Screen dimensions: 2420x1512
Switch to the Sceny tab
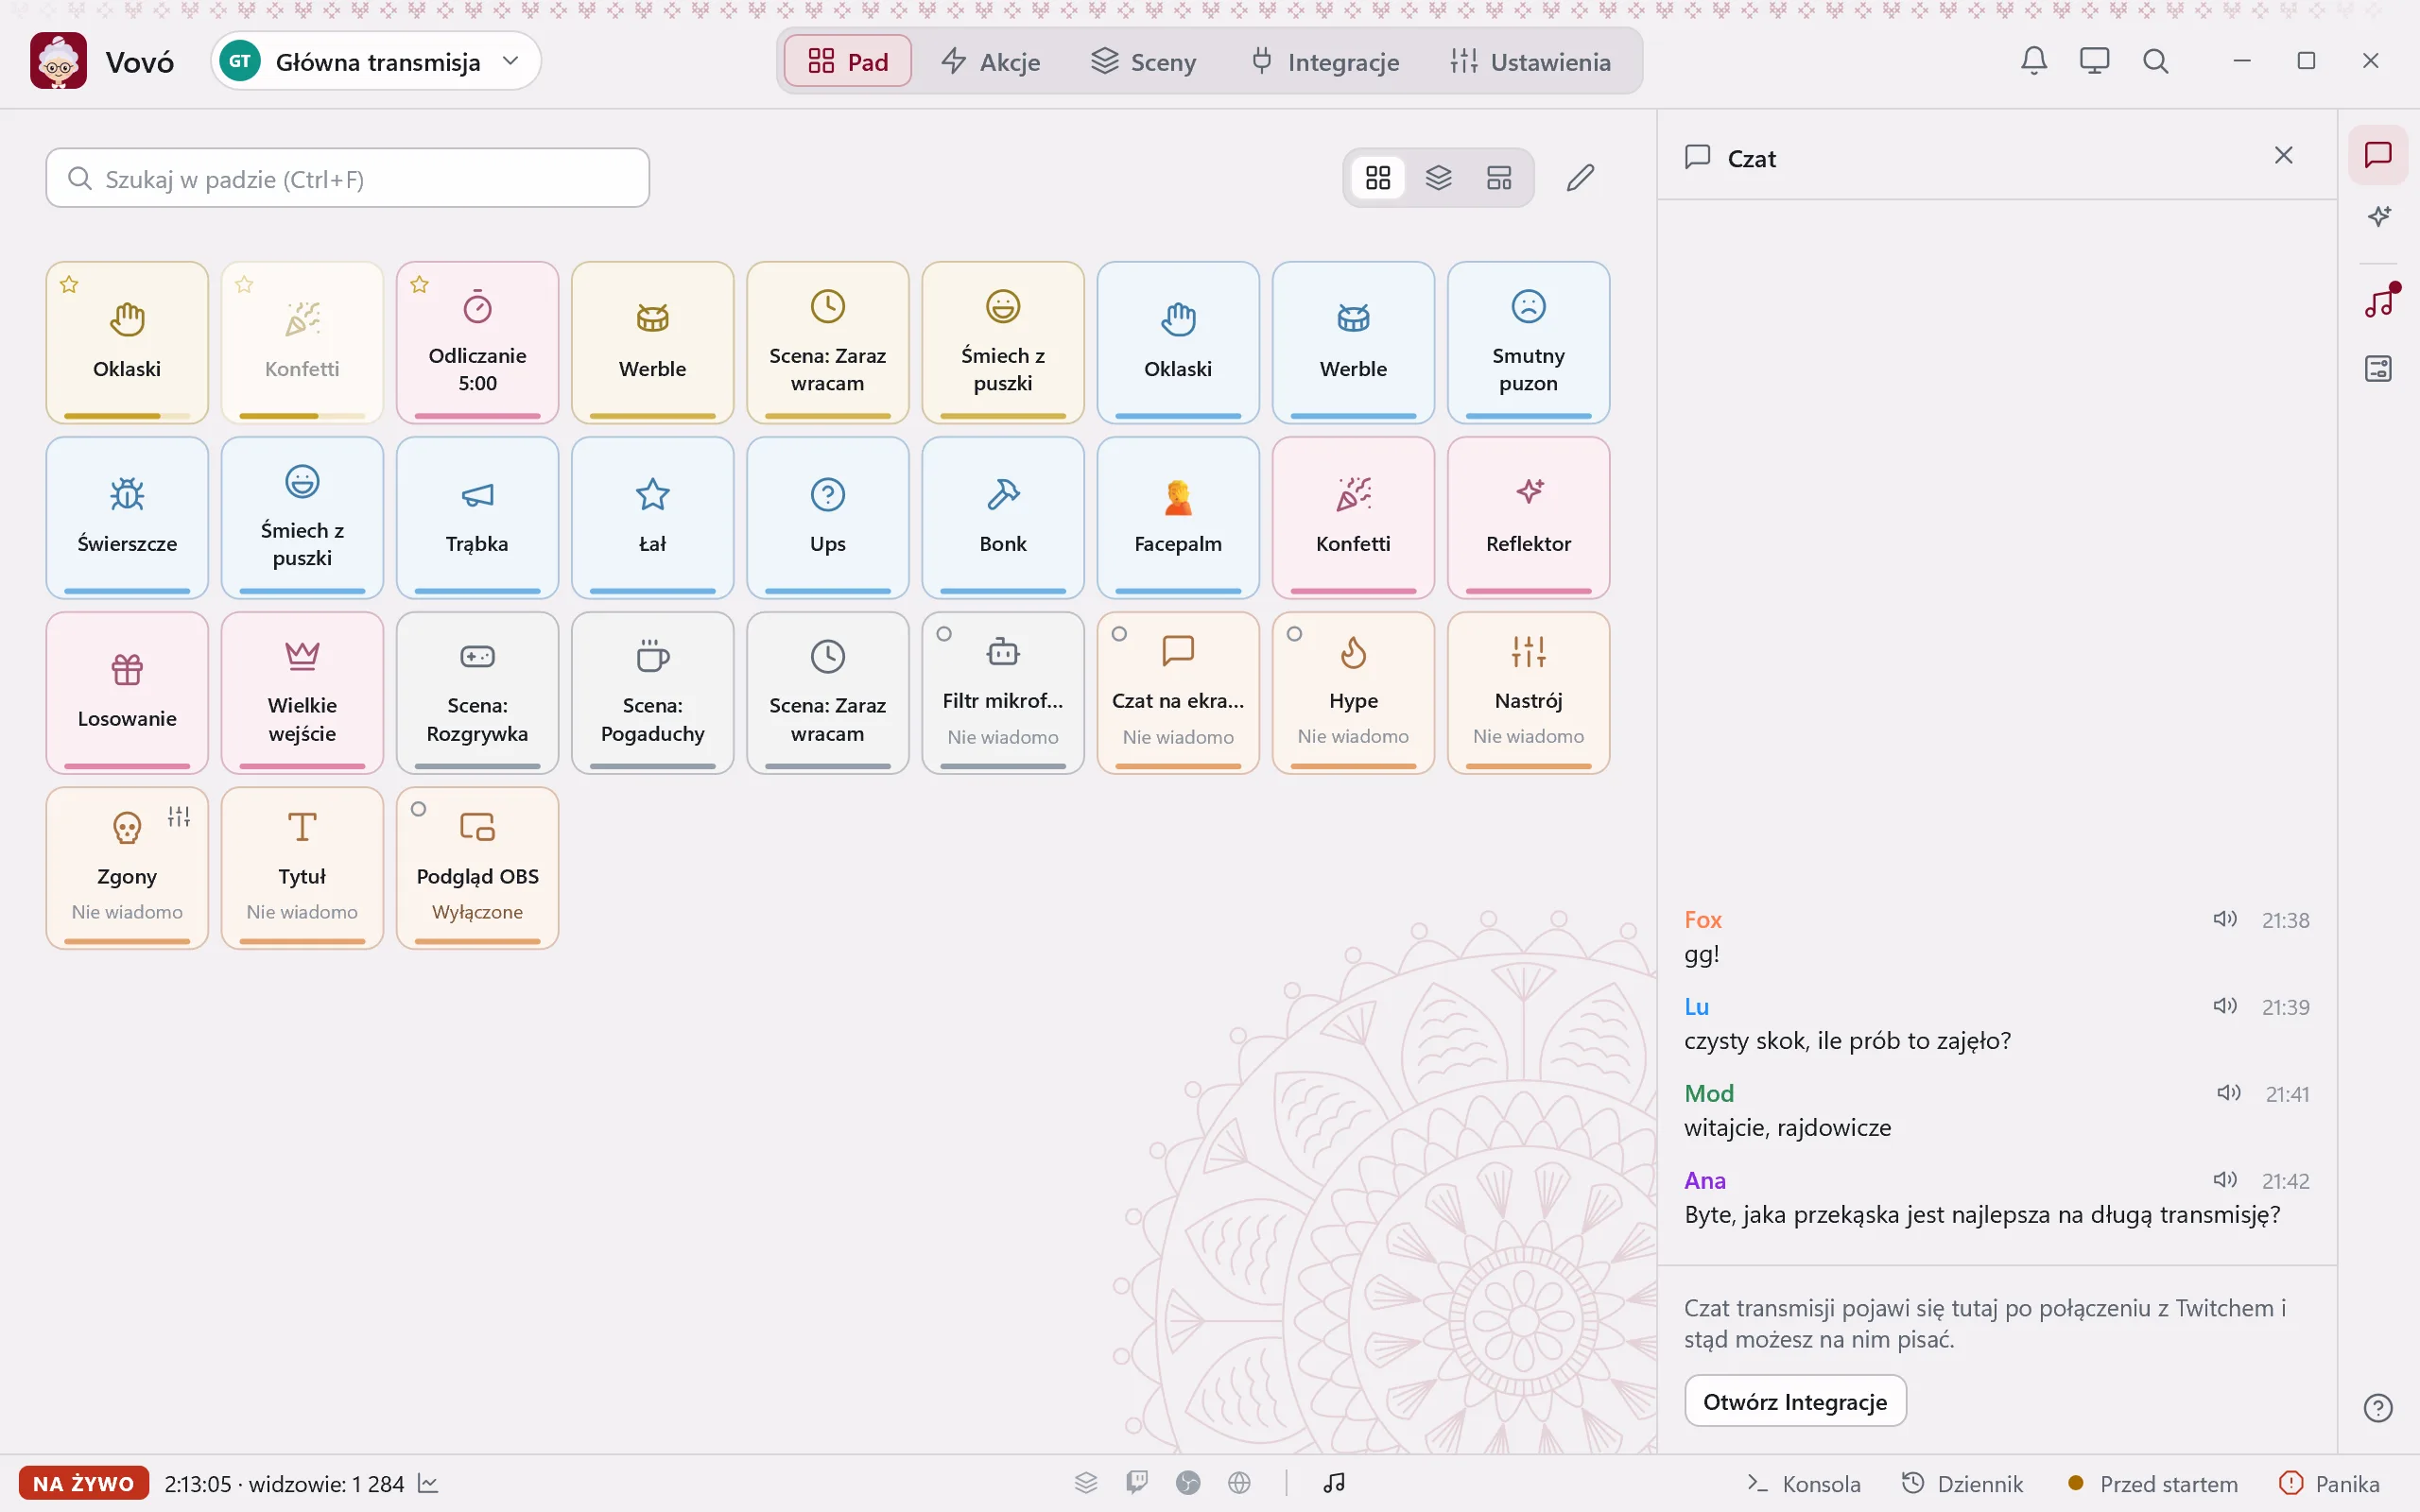(x=1143, y=62)
